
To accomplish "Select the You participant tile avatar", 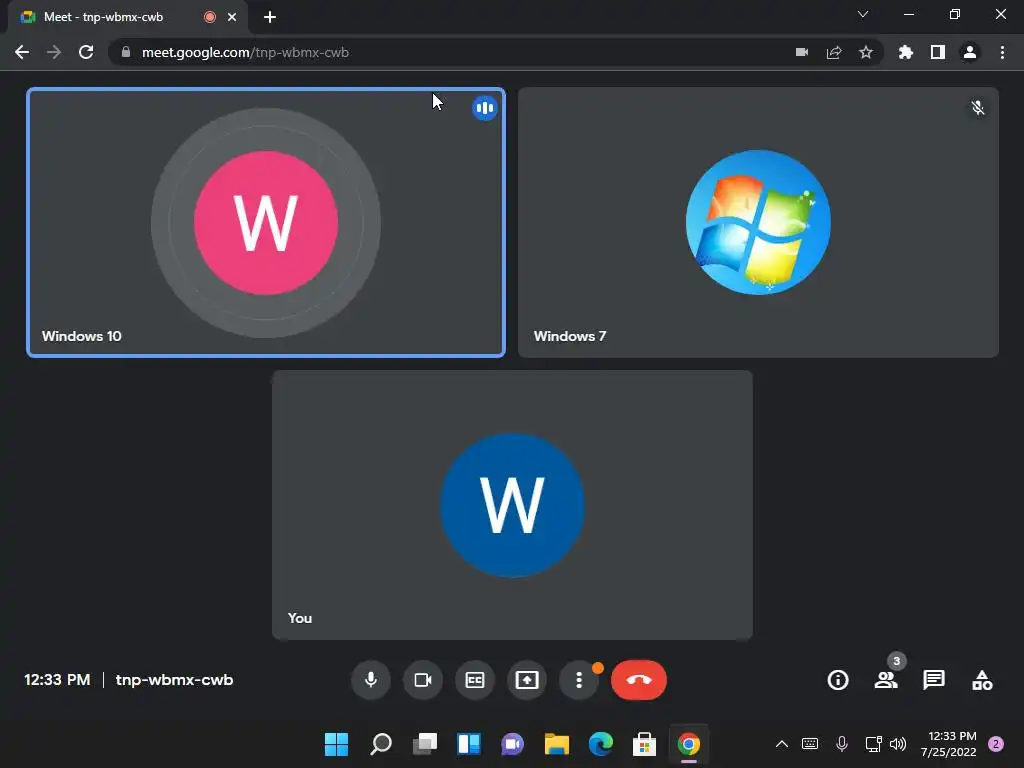I will point(512,505).
